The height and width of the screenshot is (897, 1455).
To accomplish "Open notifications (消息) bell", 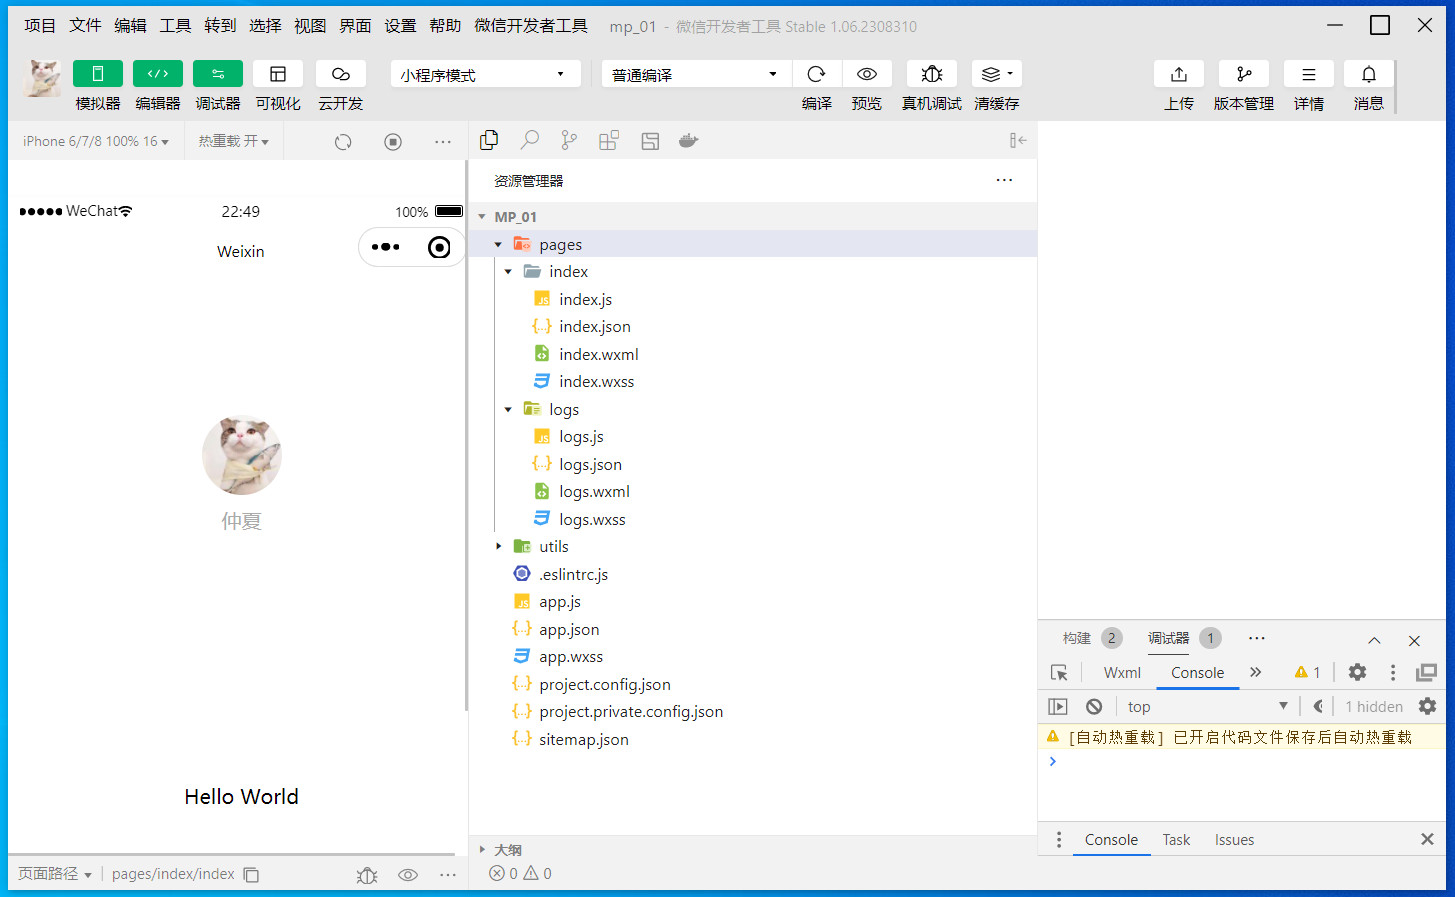I will [x=1369, y=74].
